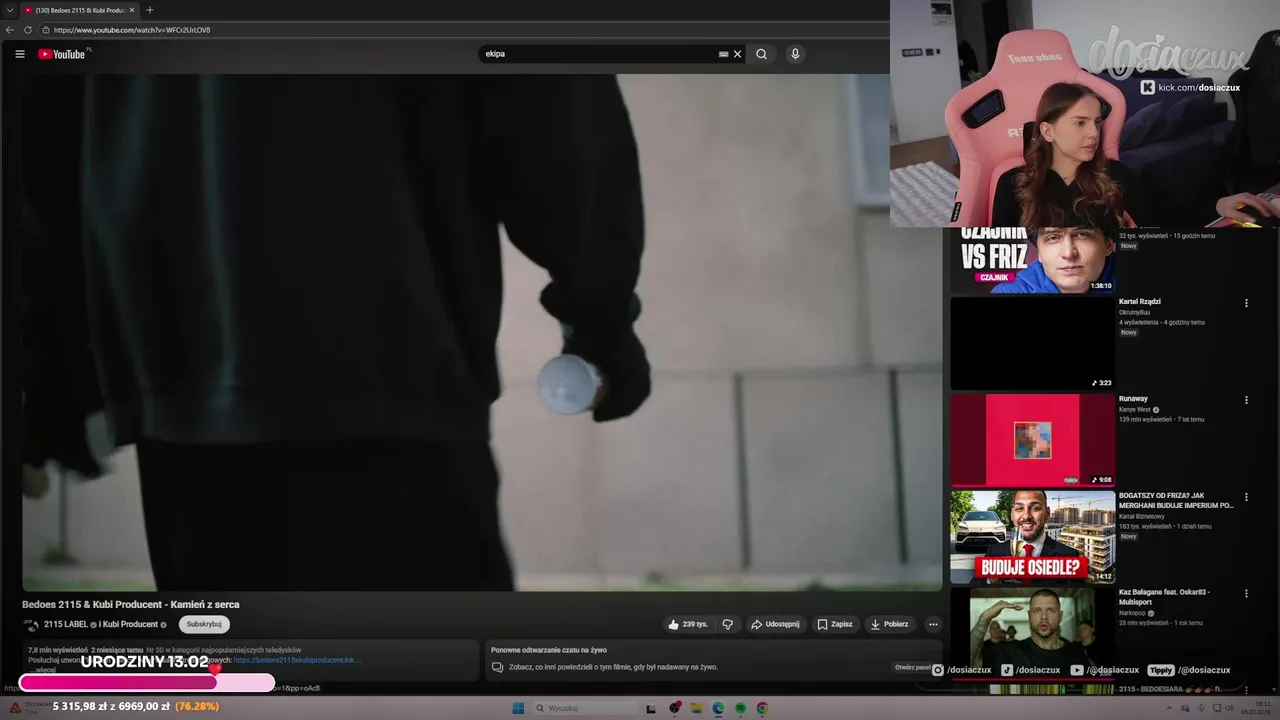Image resolution: width=1280 pixels, height=720 pixels.
Task: Click the 2115 LABEL channel avatar
Action: [x=31, y=625]
